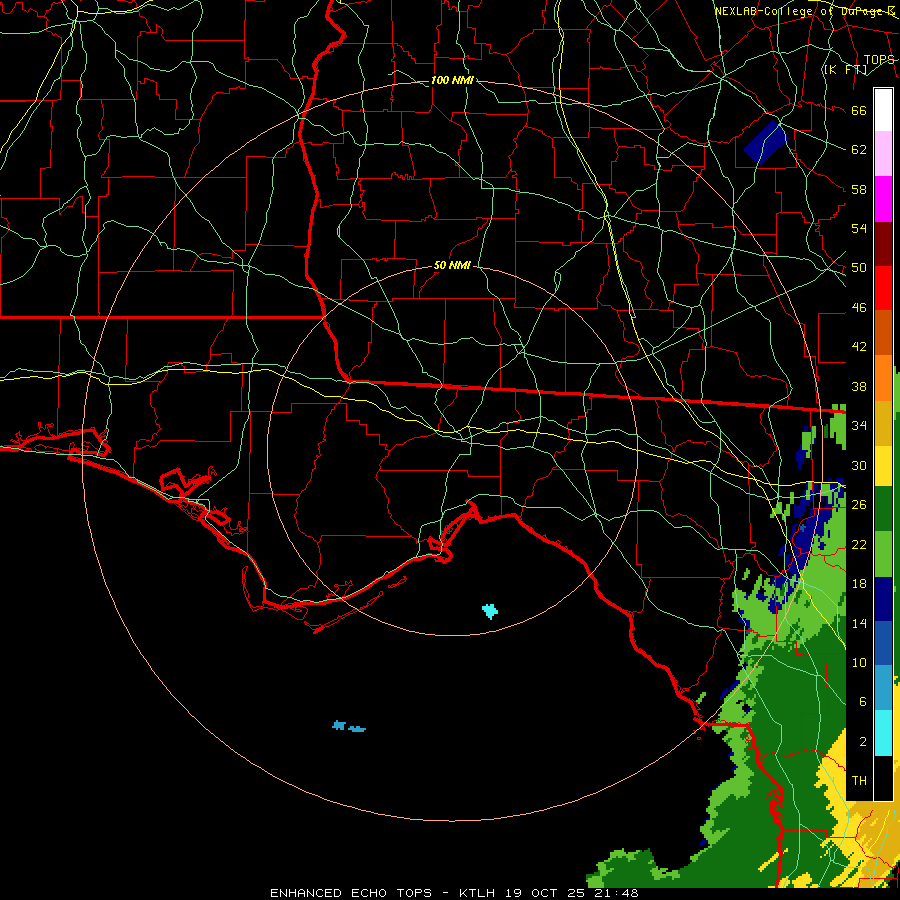
Task: Click legend value "14"
Action: point(859,623)
